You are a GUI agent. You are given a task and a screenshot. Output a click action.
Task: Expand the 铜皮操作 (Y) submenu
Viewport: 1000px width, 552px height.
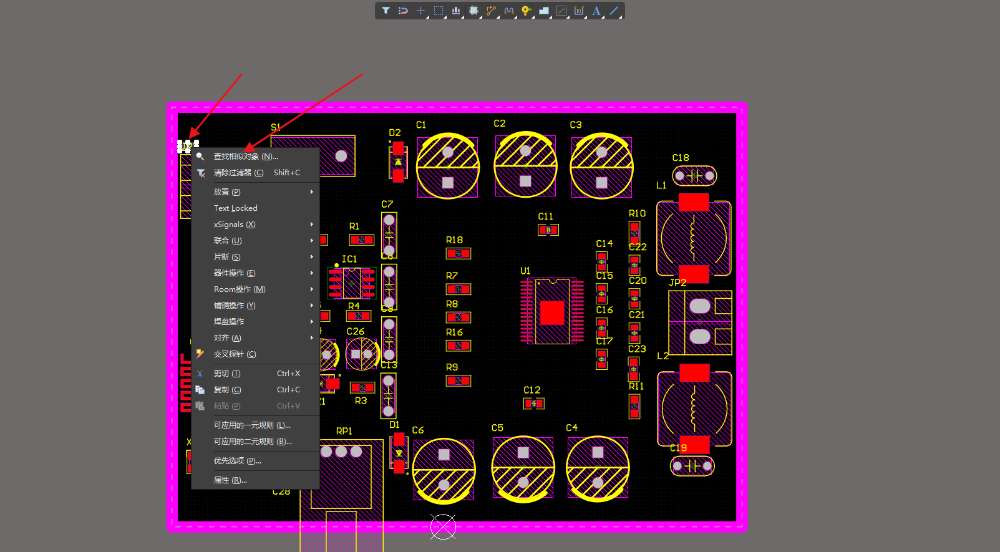click(x=255, y=305)
